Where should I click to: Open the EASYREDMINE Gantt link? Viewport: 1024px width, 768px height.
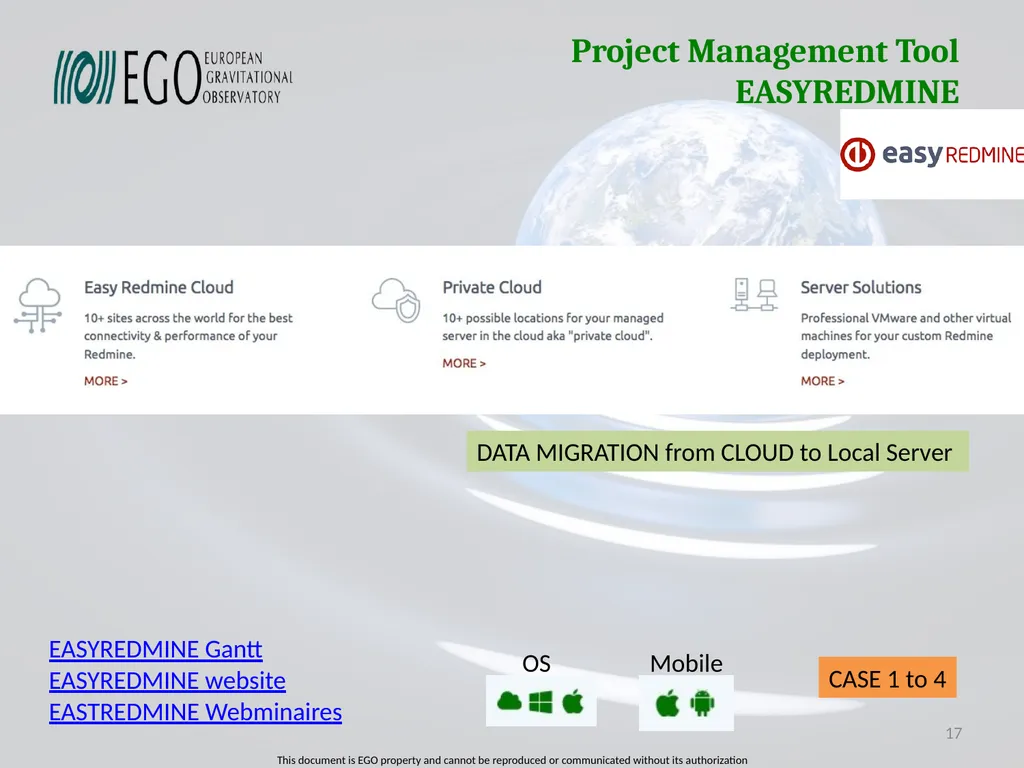coord(155,649)
